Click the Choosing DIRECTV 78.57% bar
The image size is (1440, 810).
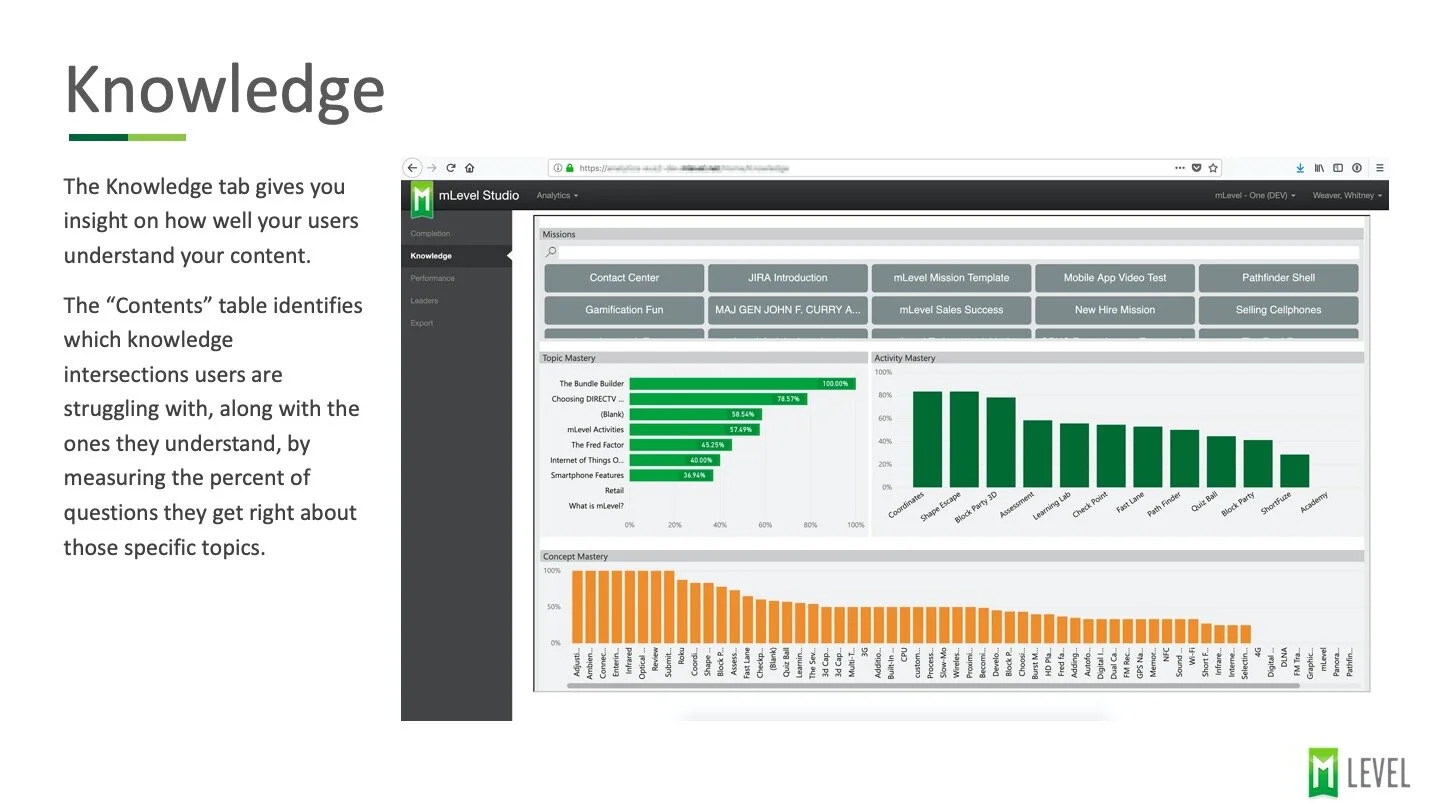point(718,399)
